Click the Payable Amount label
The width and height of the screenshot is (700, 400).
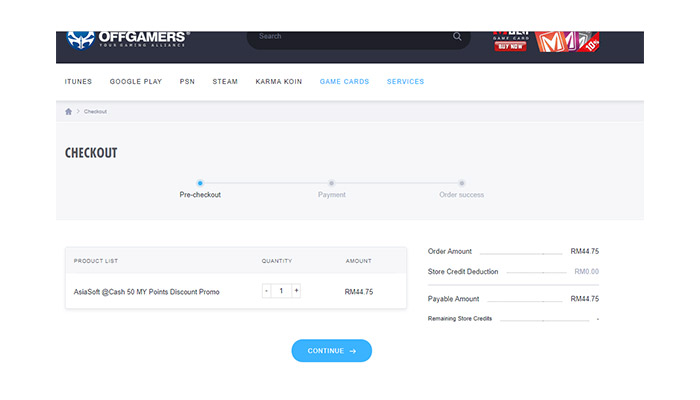[x=453, y=299]
